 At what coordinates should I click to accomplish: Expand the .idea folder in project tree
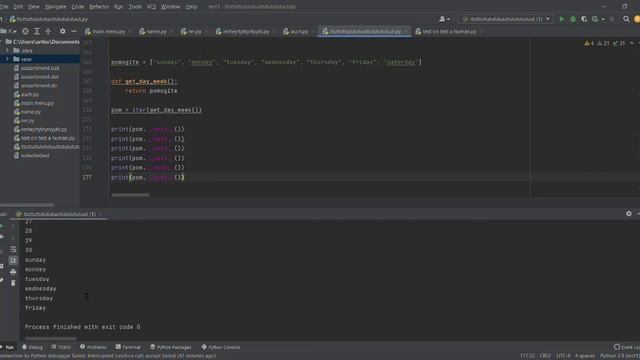coord(7,50)
